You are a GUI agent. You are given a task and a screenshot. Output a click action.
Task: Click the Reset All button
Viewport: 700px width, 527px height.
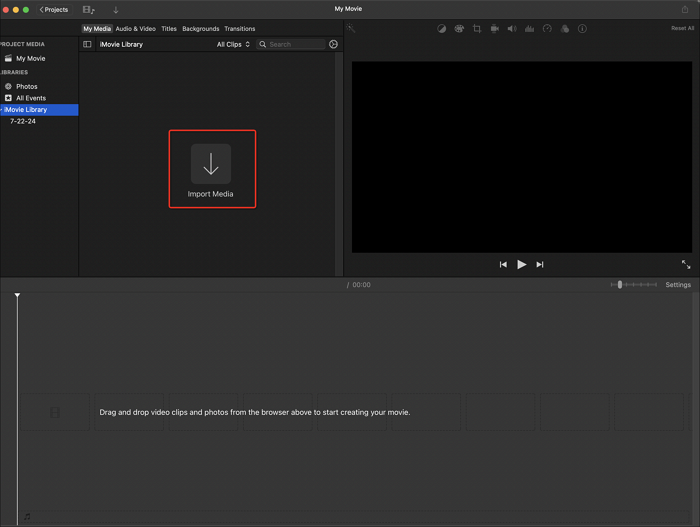(x=682, y=28)
